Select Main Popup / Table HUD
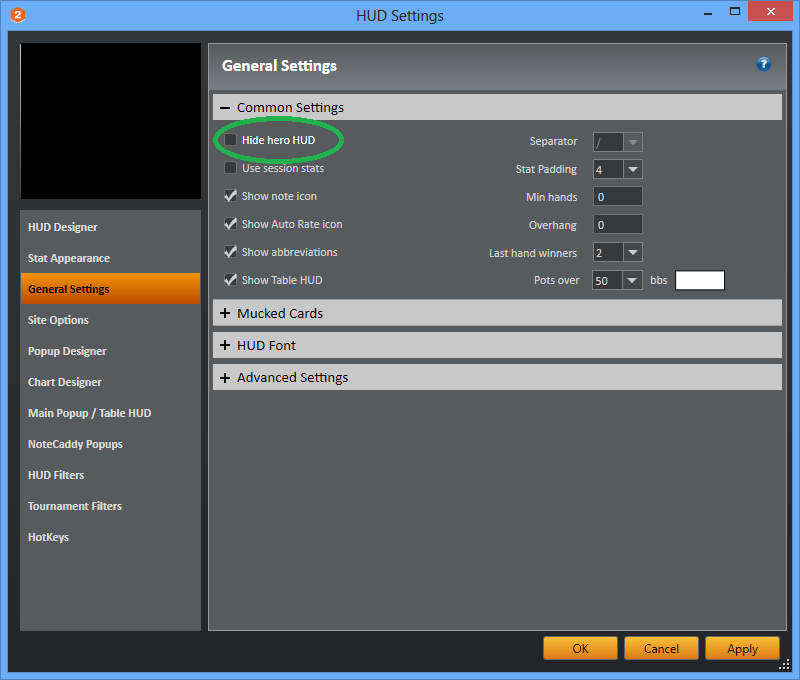This screenshot has height=680, width=800. click(x=110, y=413)
